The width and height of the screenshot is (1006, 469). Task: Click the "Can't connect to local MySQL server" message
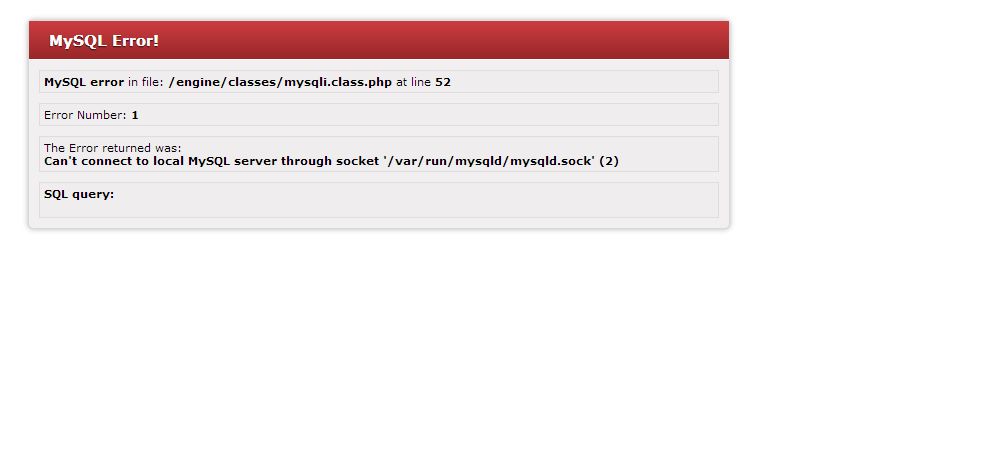(x=160, y=161)
